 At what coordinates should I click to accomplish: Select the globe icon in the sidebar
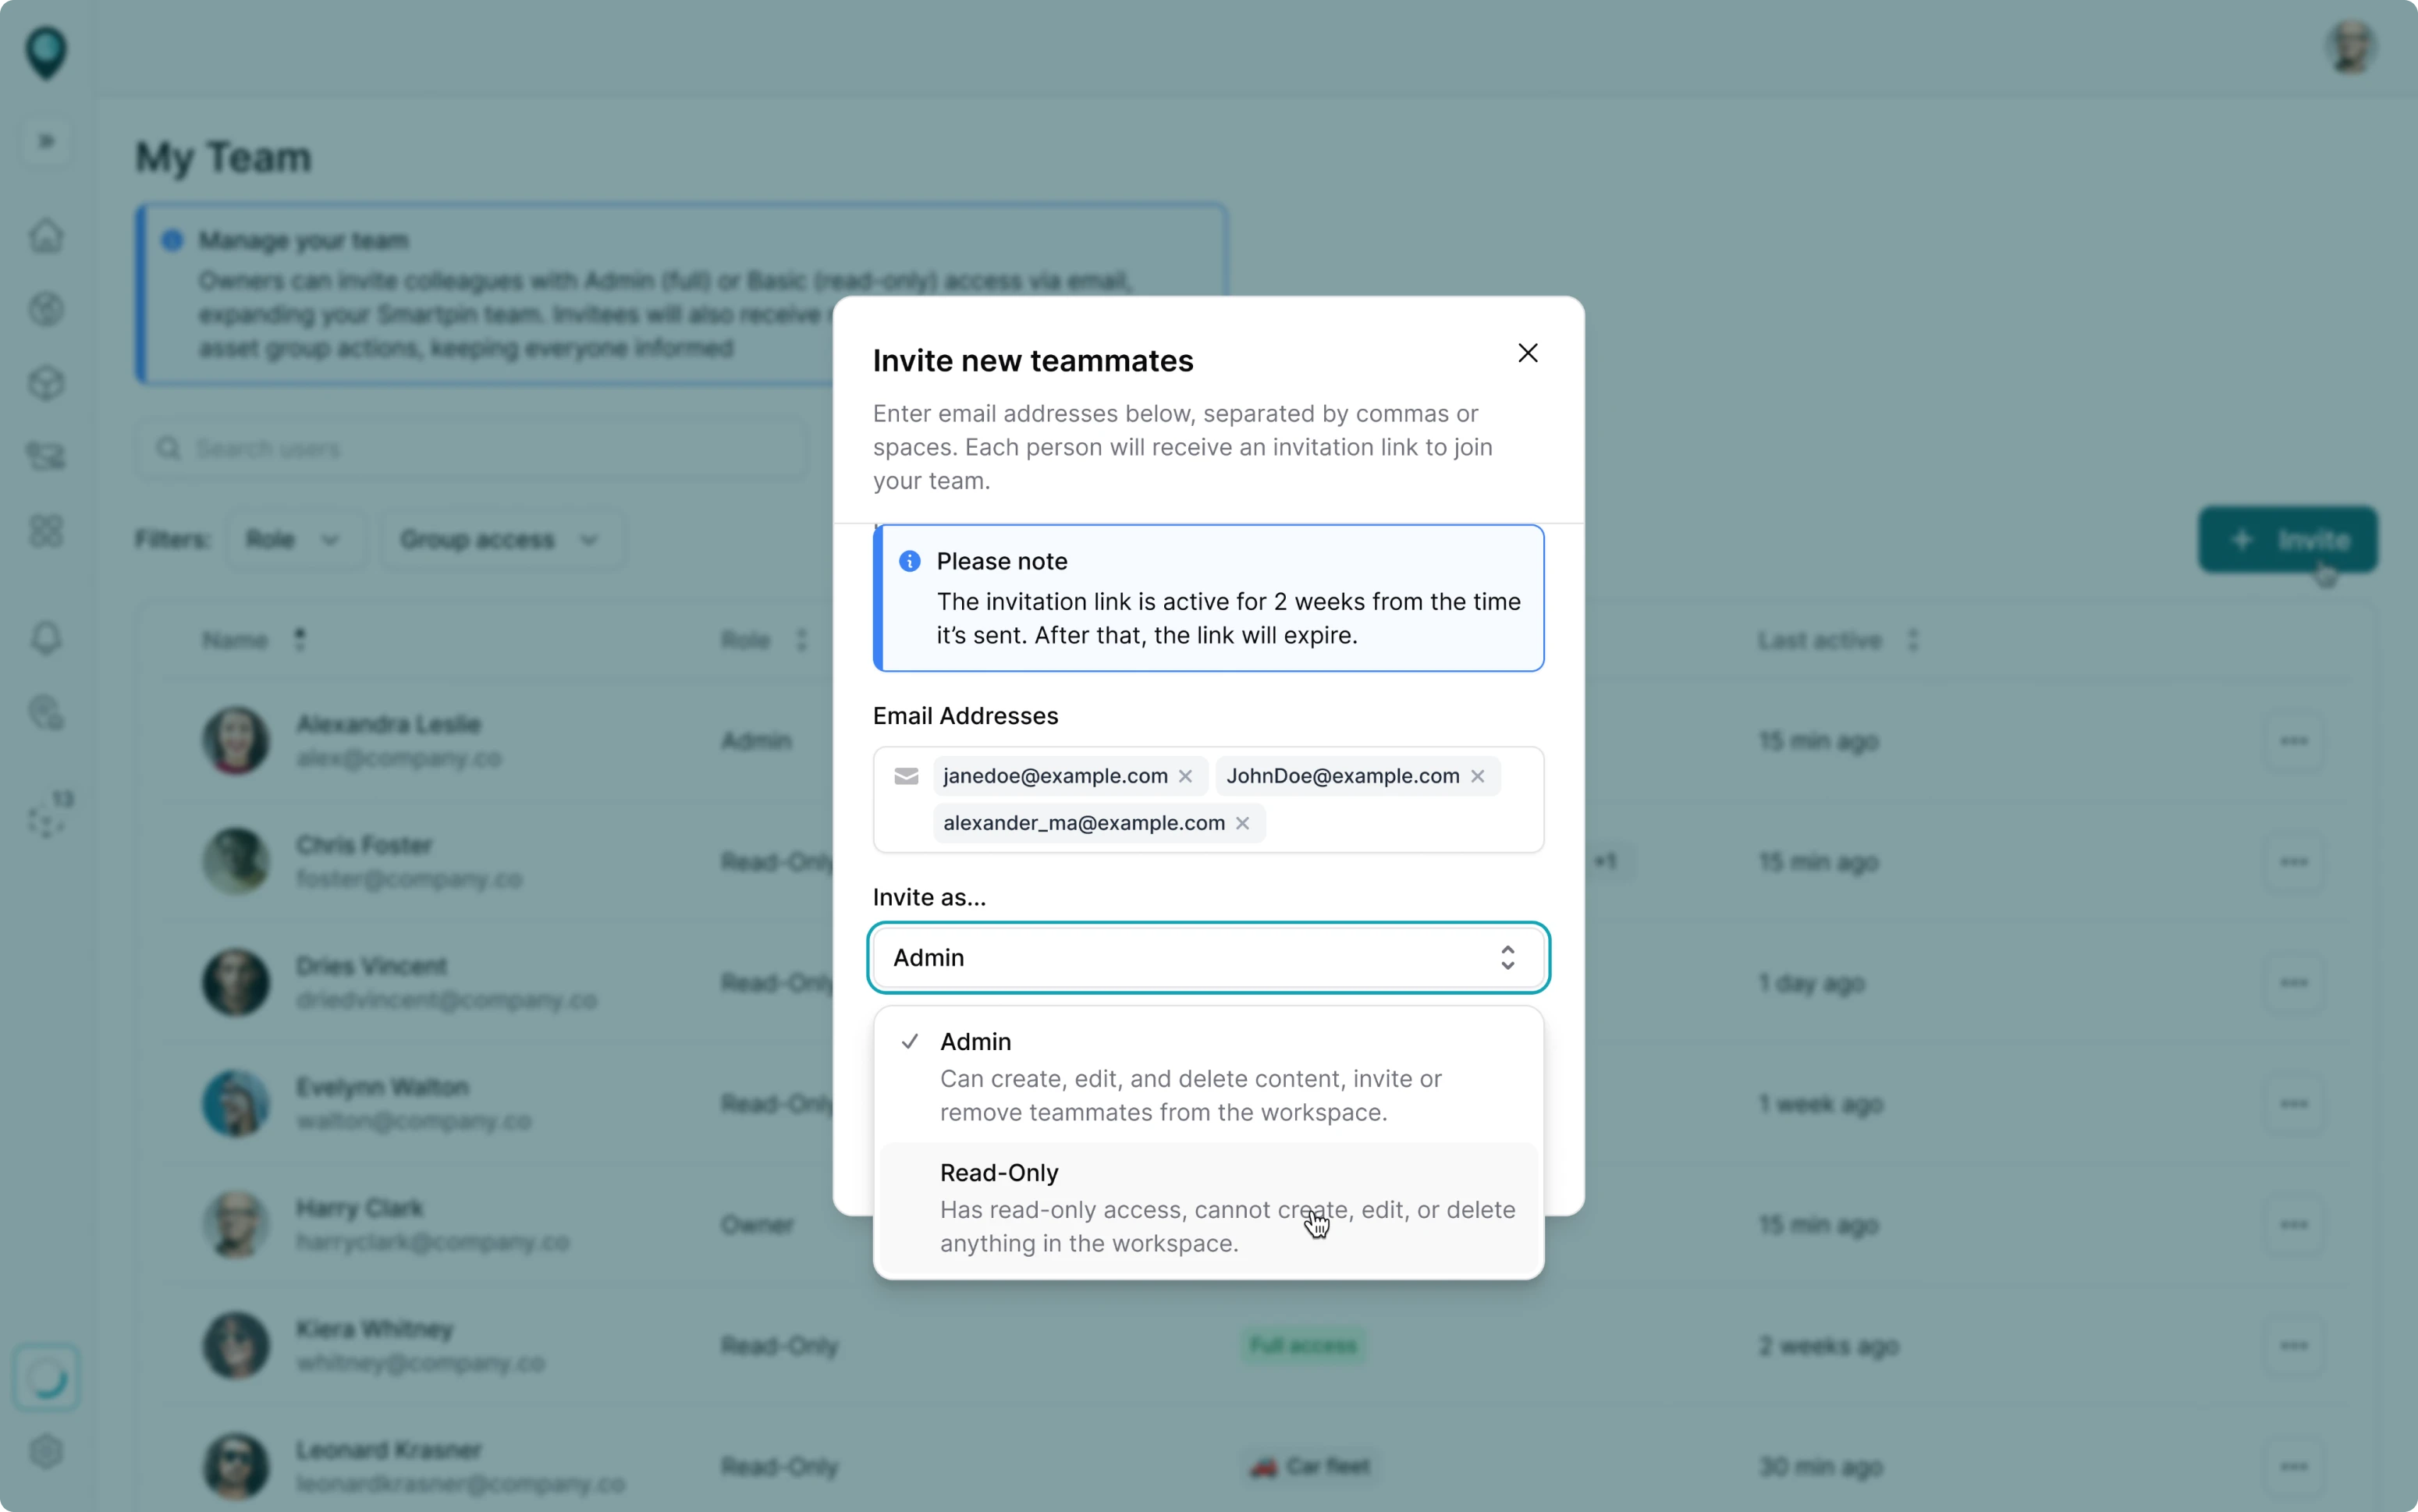45,309
